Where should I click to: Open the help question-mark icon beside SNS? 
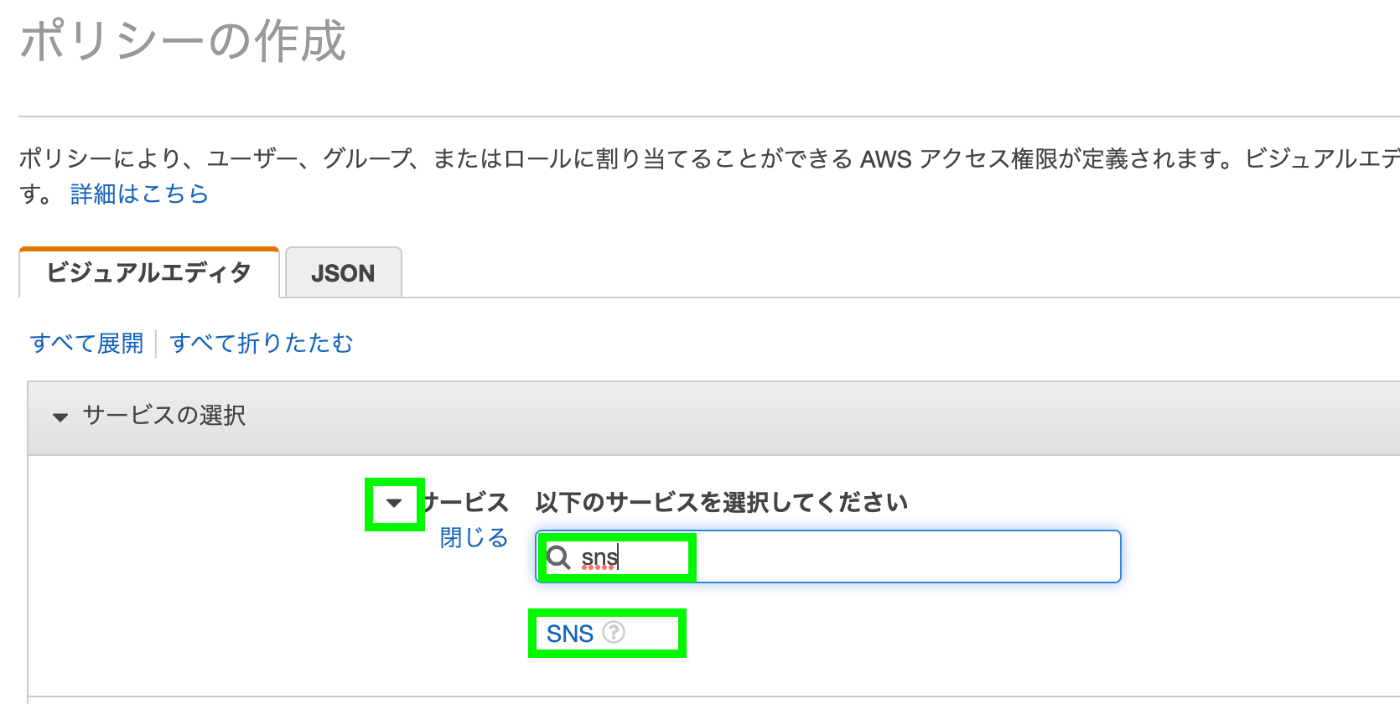pyautogui.click(x=614, y=633)
